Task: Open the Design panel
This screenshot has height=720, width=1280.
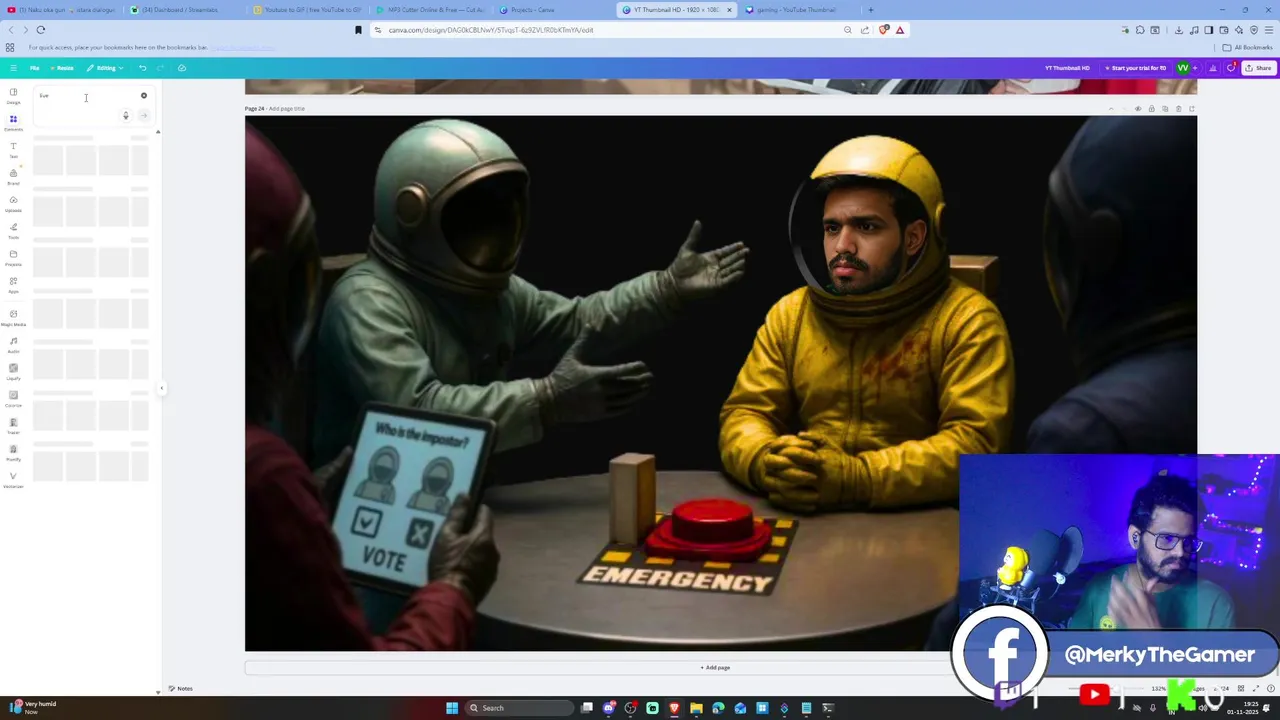Action: coord(13,96)
